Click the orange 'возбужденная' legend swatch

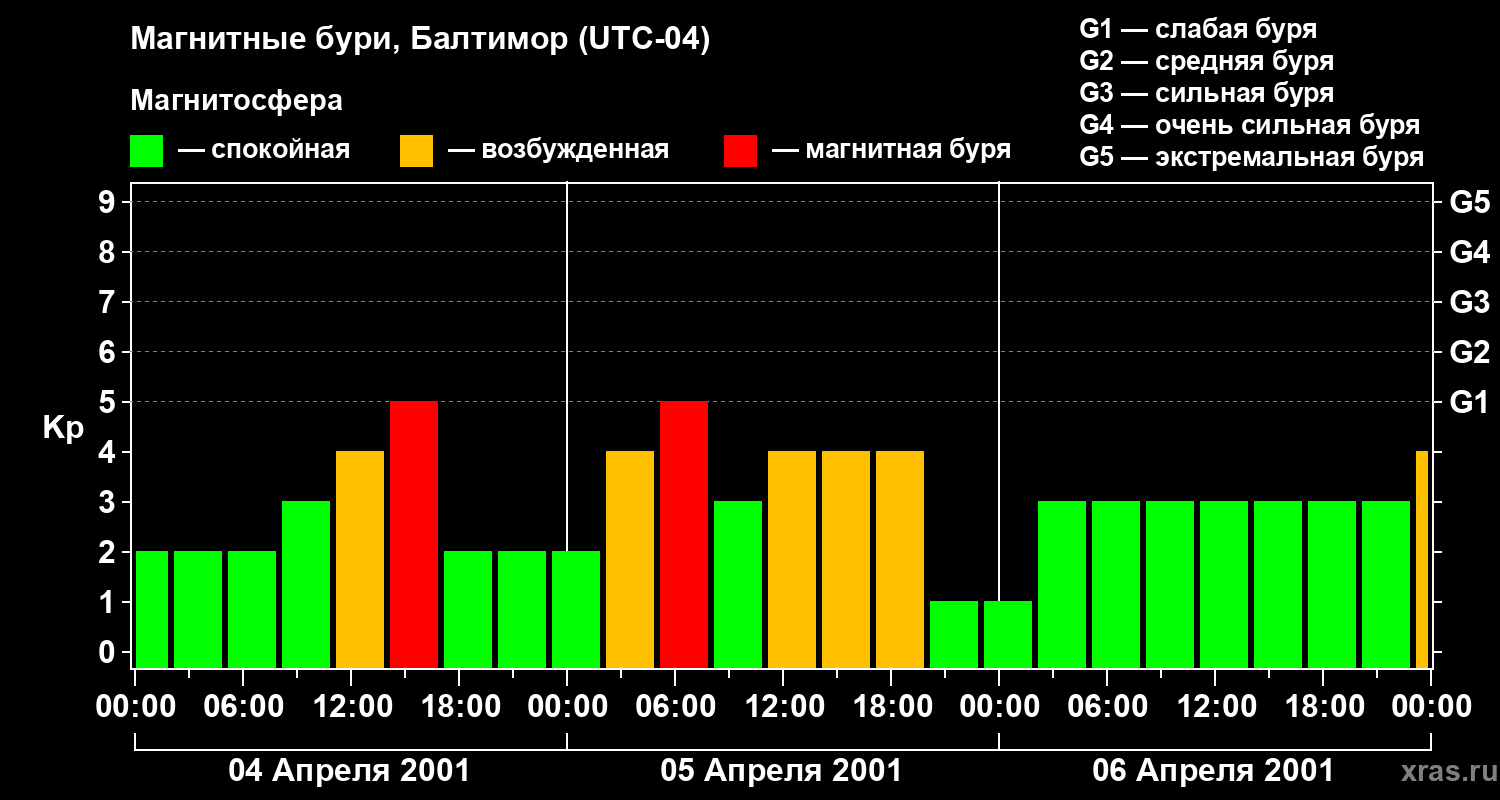click(417, 151)
